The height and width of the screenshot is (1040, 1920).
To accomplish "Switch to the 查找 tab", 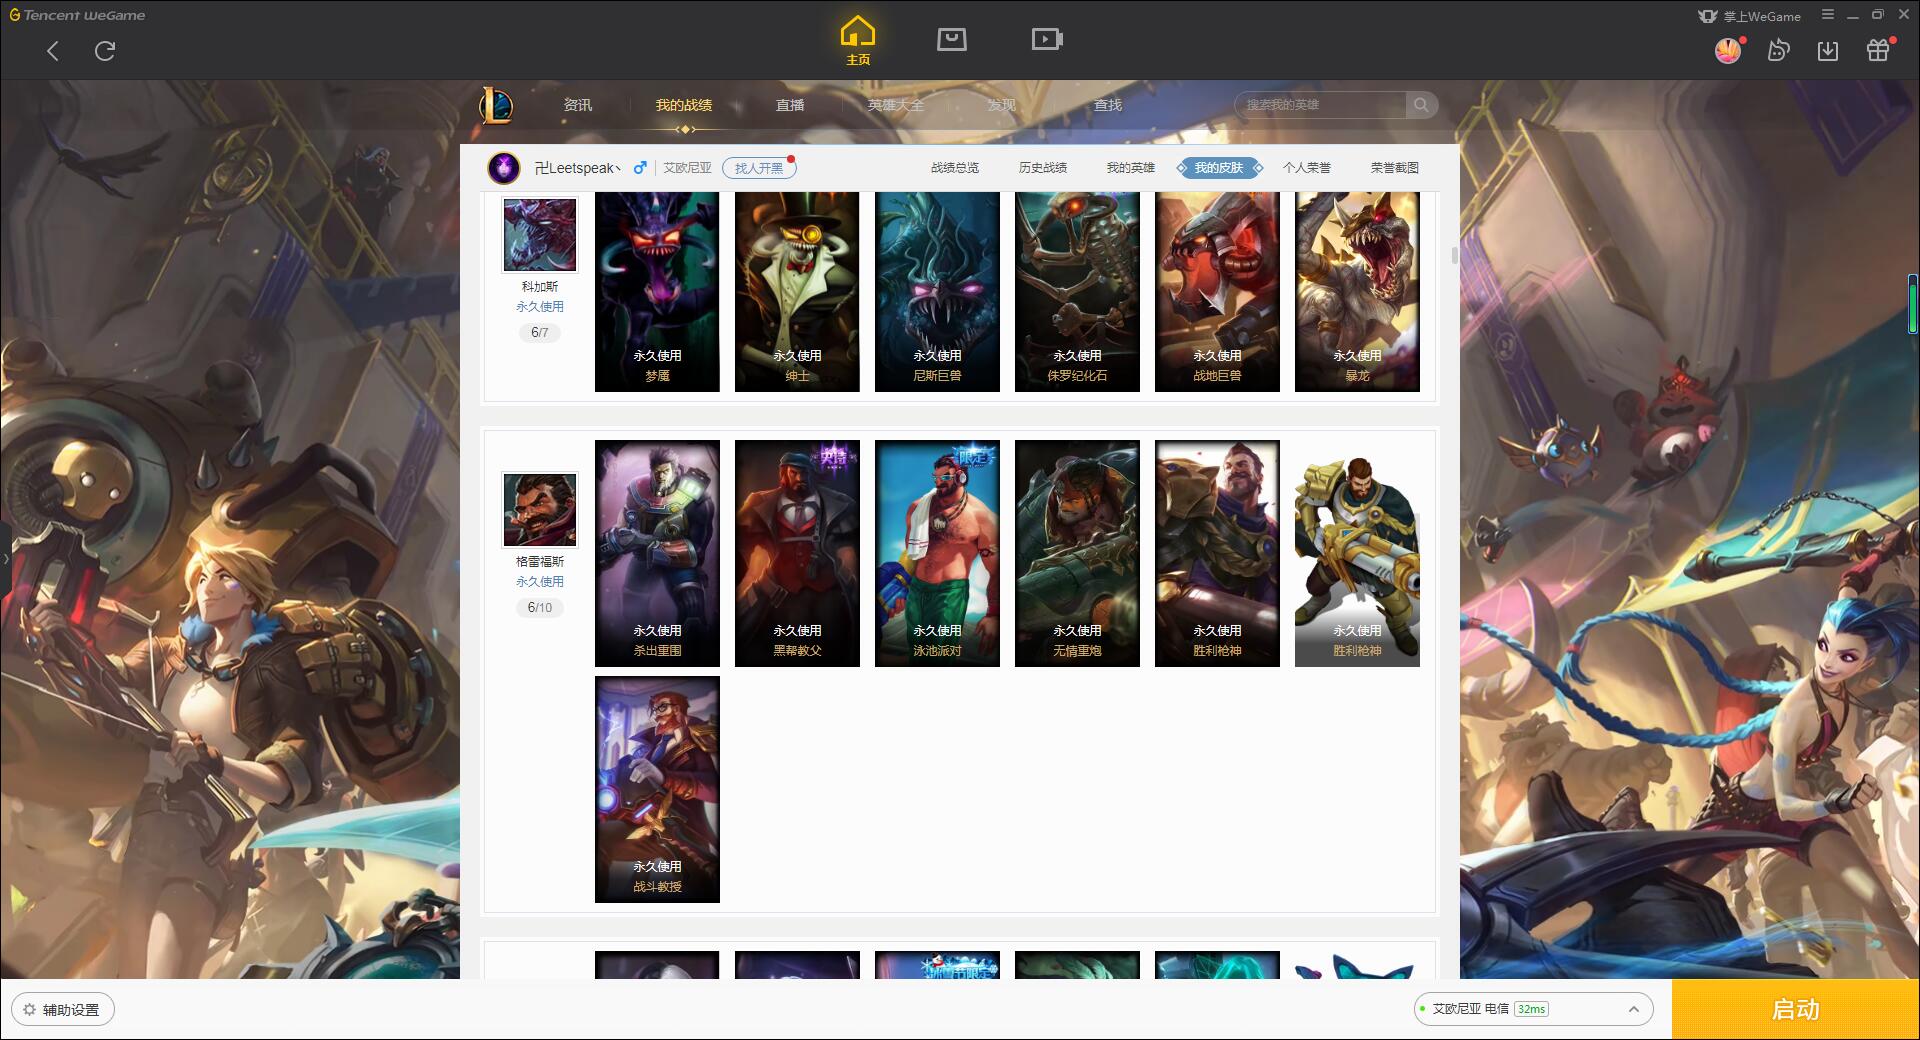I will point(1108,105).
